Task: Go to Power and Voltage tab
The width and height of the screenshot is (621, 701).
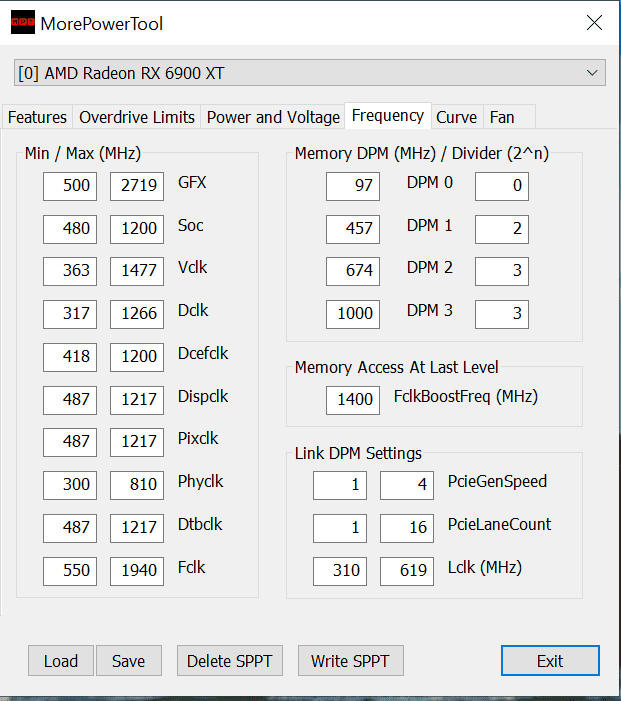Action: point(273,117)
